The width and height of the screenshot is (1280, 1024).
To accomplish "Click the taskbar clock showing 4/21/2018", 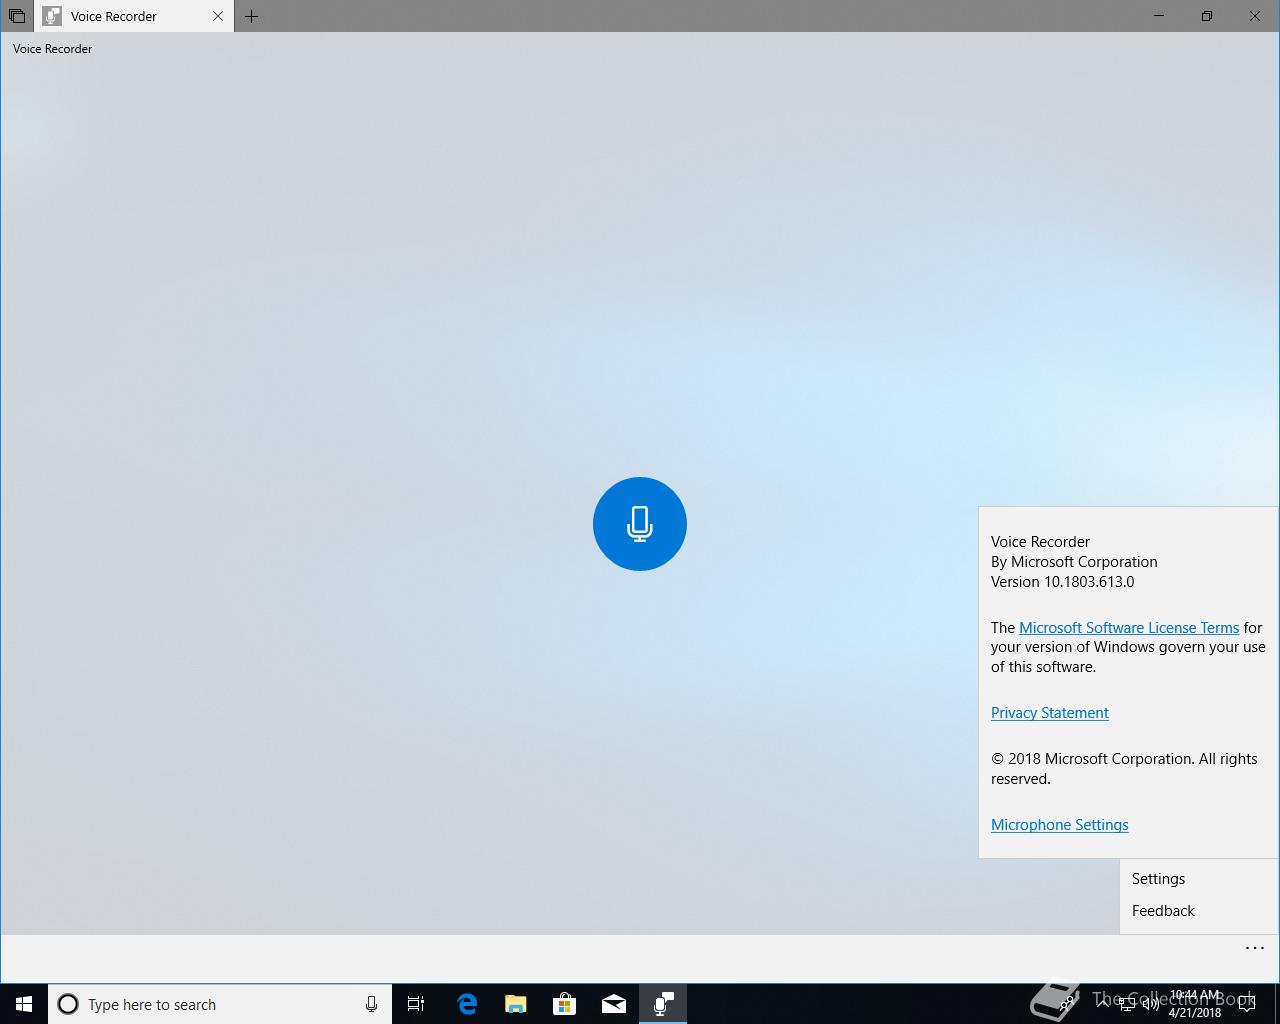I will coord(1195,1004).
